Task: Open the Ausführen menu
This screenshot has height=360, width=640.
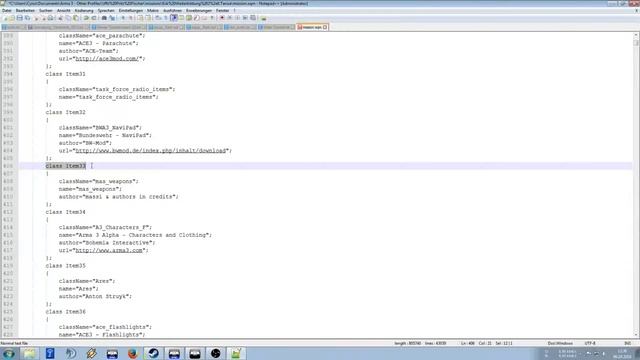Action: click(x=172, y=11)
